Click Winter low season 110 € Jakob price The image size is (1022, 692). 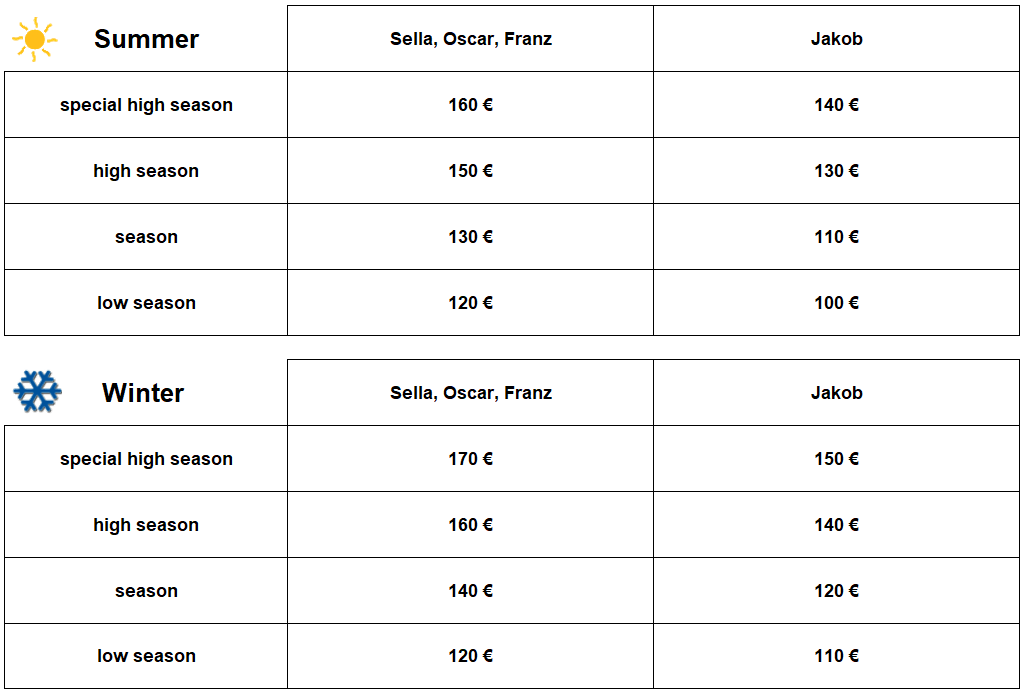(x=836, y=656)
